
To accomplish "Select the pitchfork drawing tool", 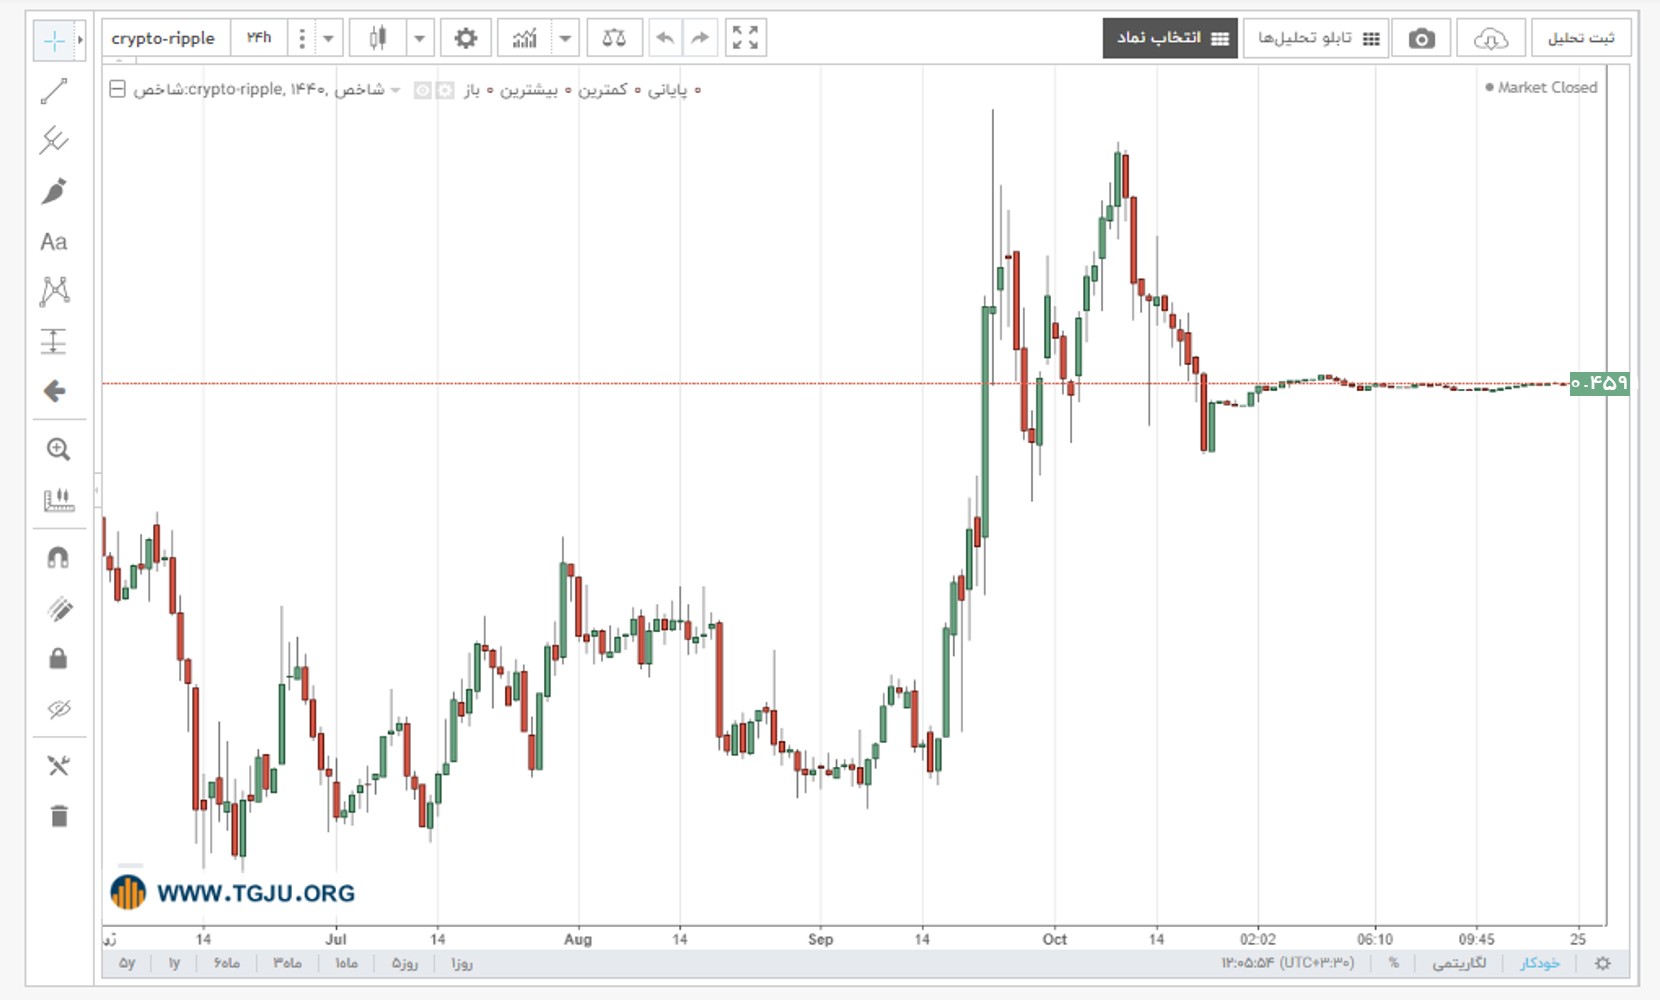I will 54,141.
